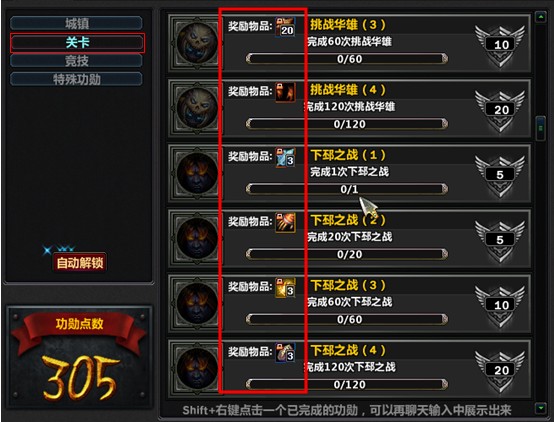Screen dimensions: 554x422
Task: Click the 10-point badge for 挑战华雄 (3)
Action: point(500,45)
